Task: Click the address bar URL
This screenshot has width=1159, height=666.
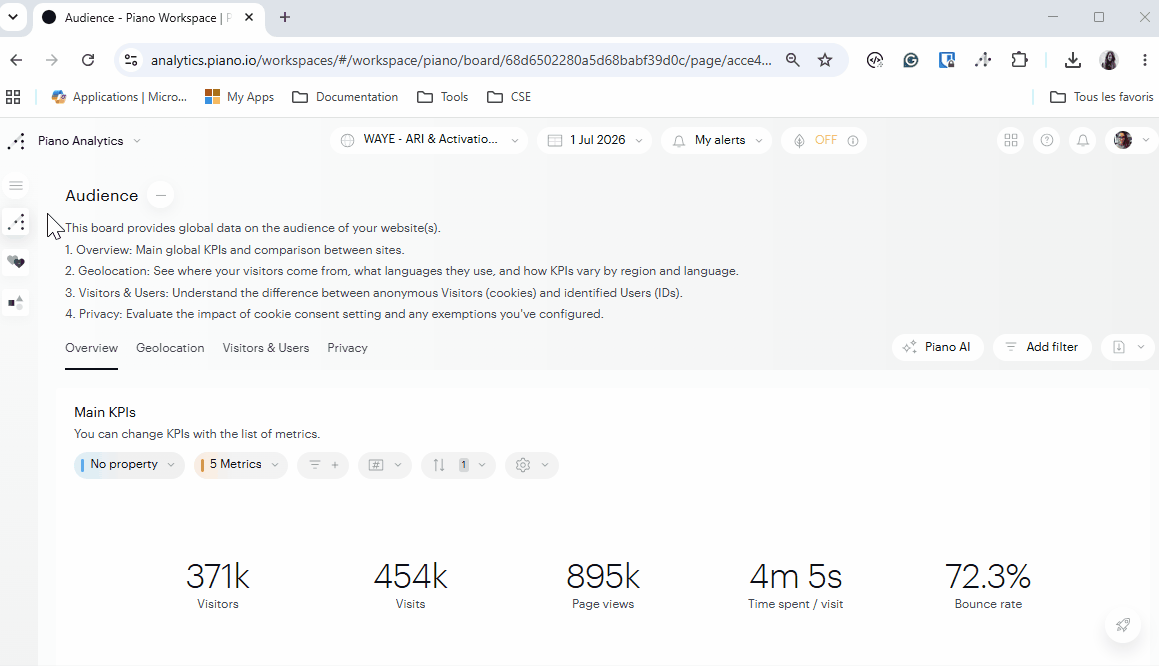Action: pos(461,60)
